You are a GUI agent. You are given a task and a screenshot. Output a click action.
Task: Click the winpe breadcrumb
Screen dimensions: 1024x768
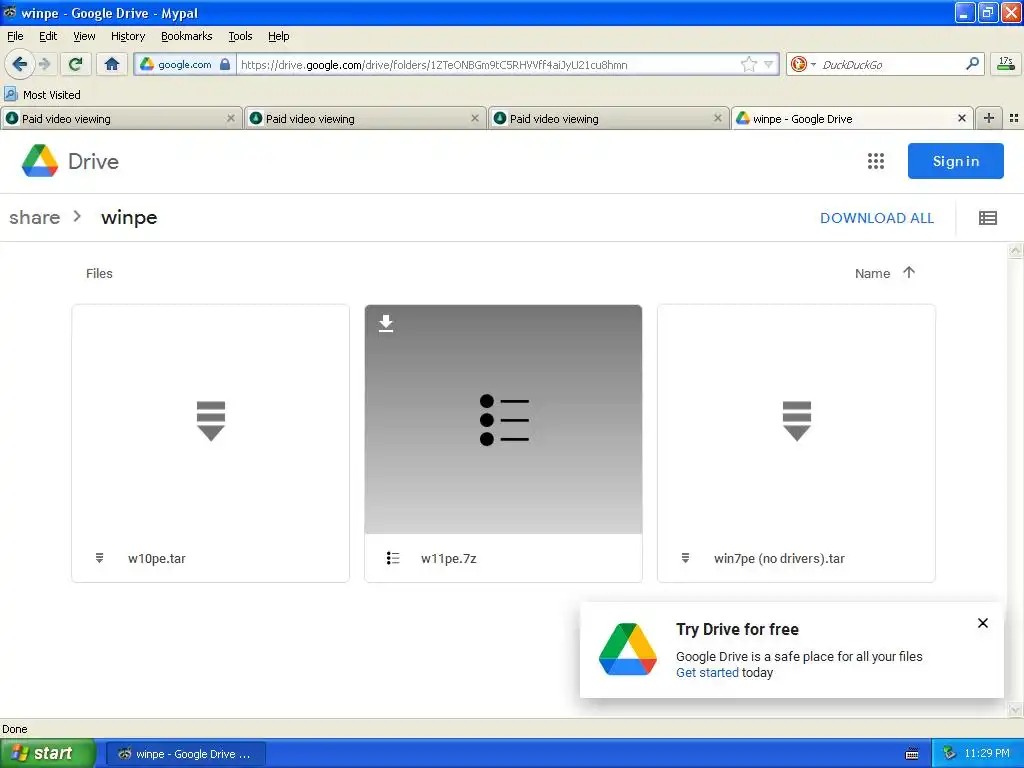pos(129,217)
